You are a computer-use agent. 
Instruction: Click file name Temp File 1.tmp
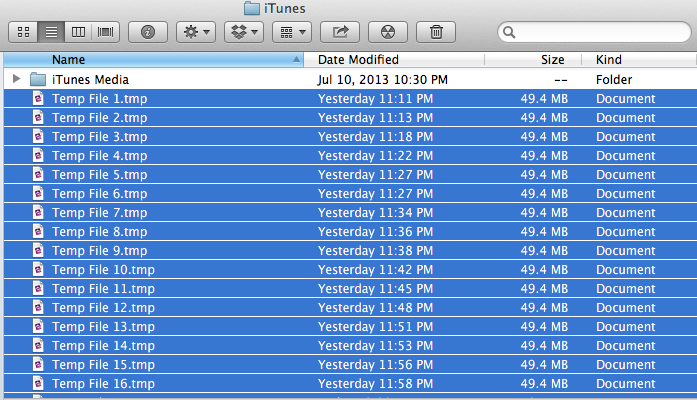(x=100, y=99)
